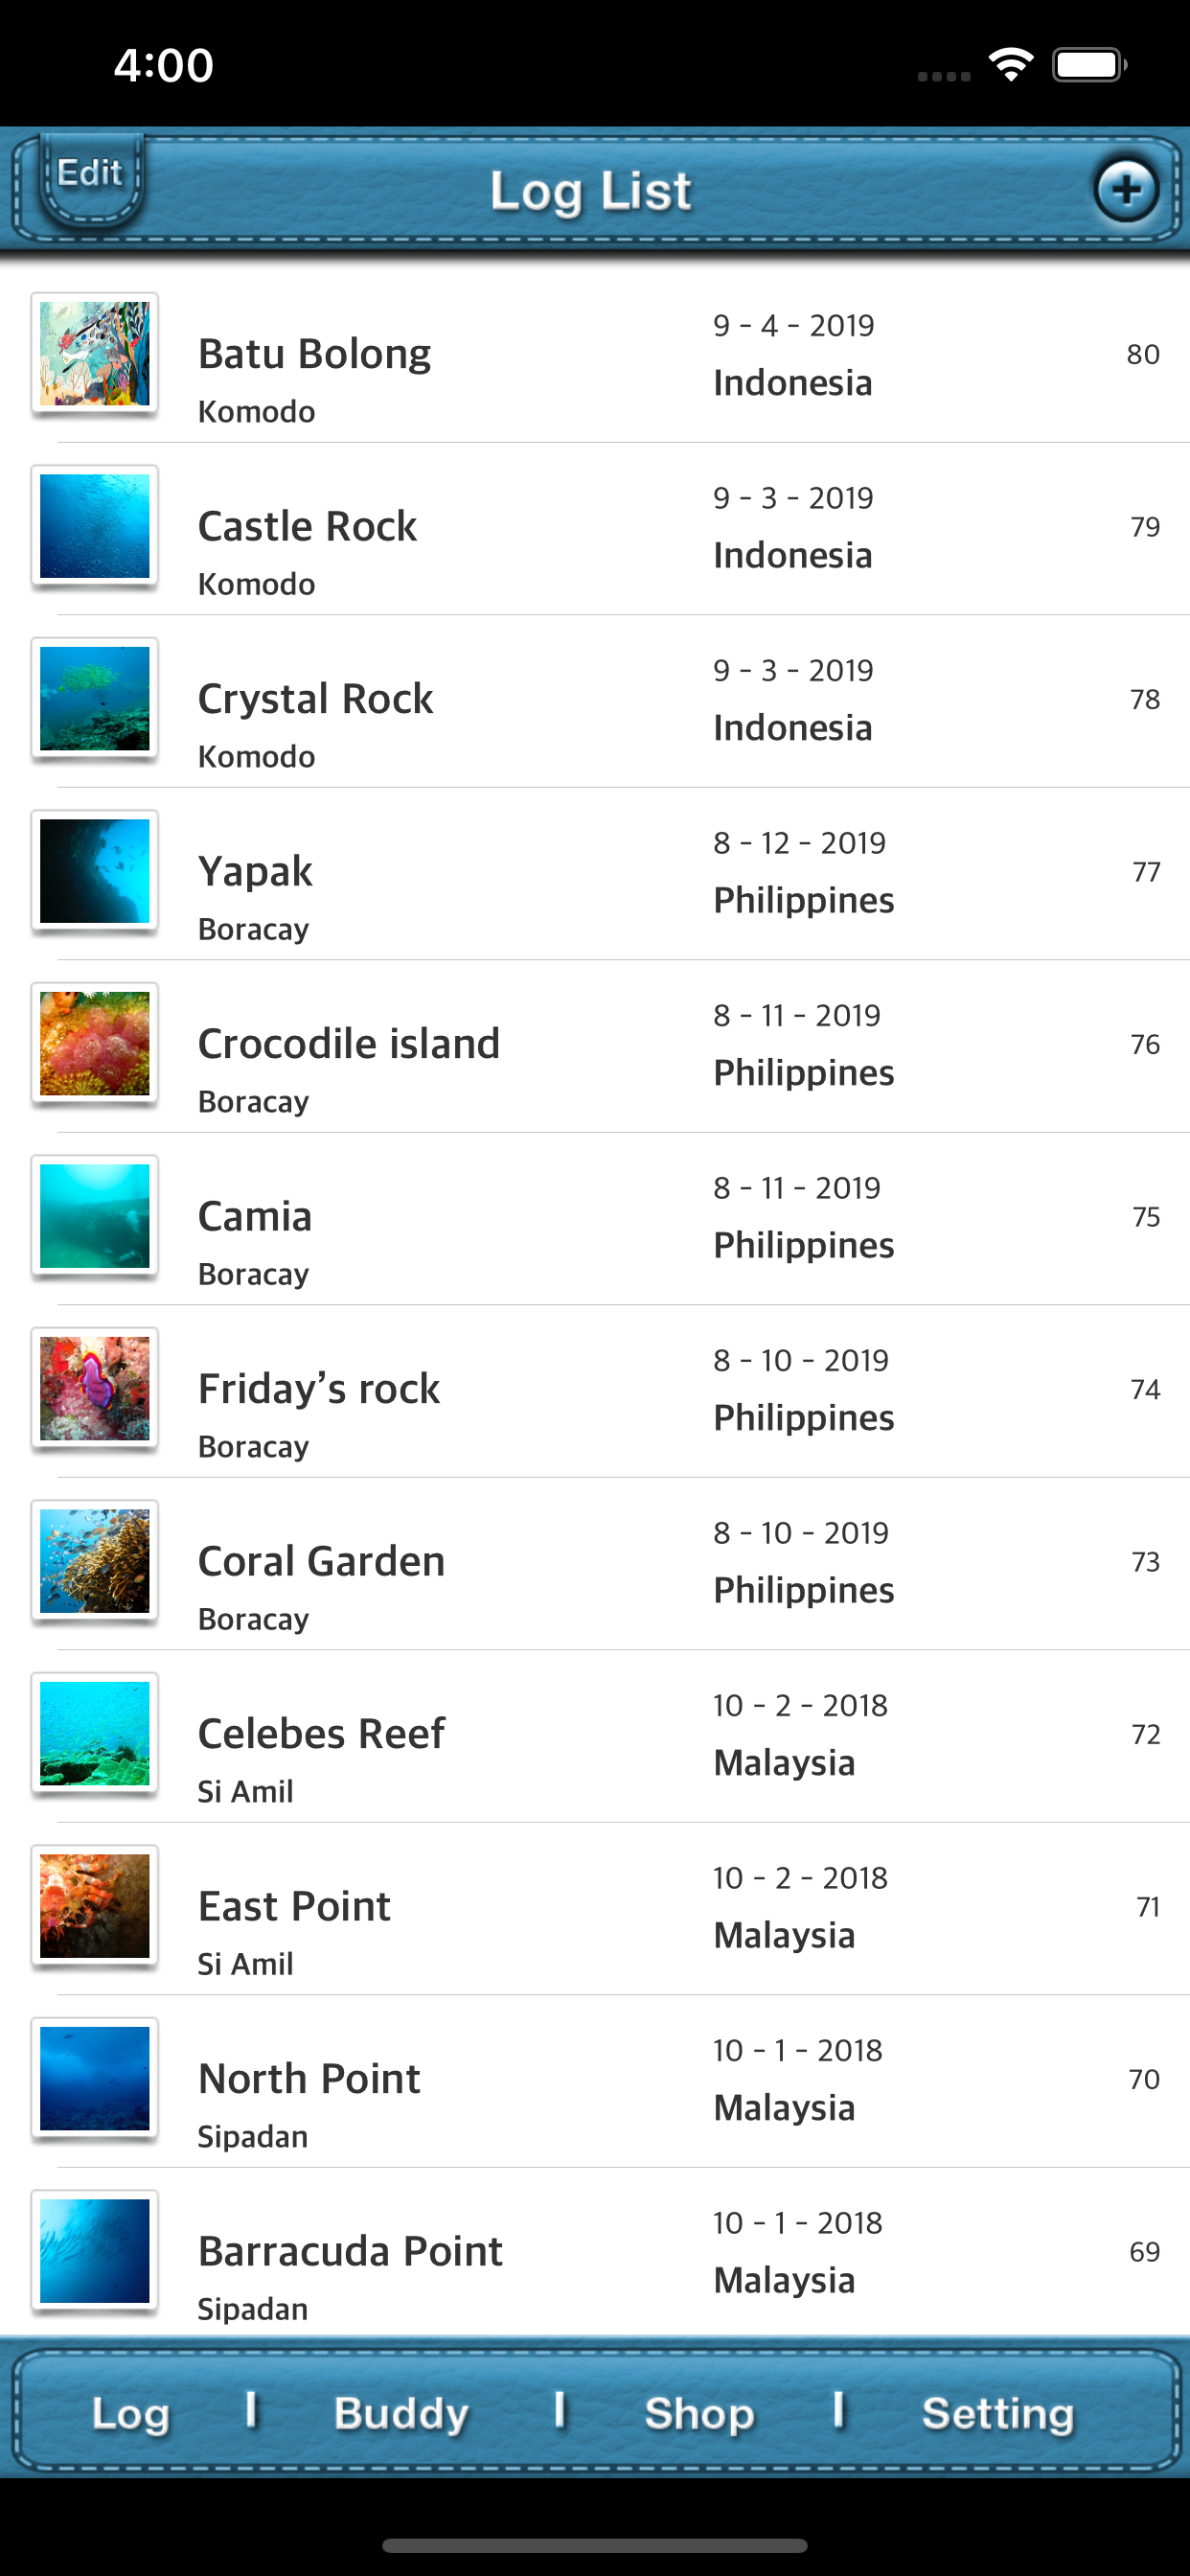Viewport: 1190px width, 2576px height.
Task: Tap the Batu Bolong dive photo thumbnail
Action: [95, 354]
